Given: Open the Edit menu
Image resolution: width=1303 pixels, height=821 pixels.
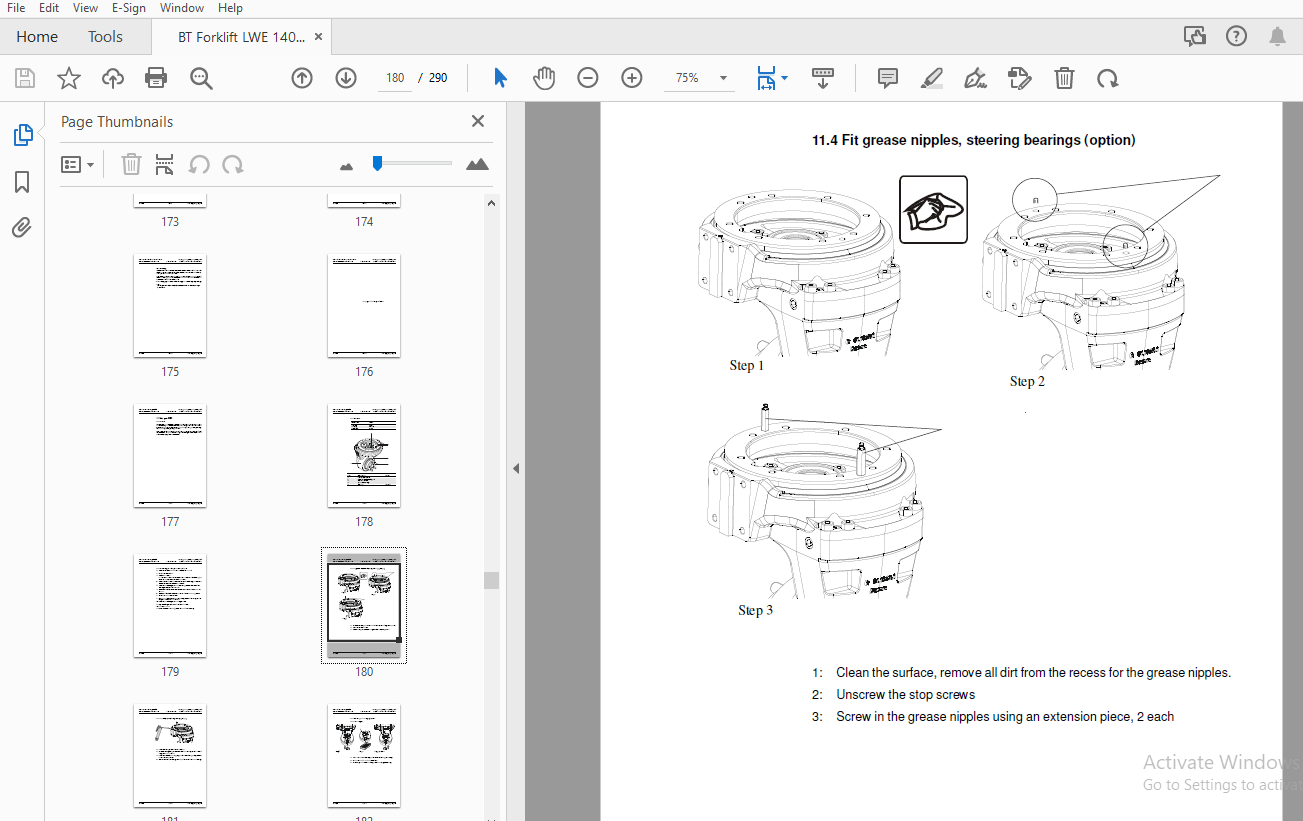Looking at the screenshot, I should [x=49, y=8].
